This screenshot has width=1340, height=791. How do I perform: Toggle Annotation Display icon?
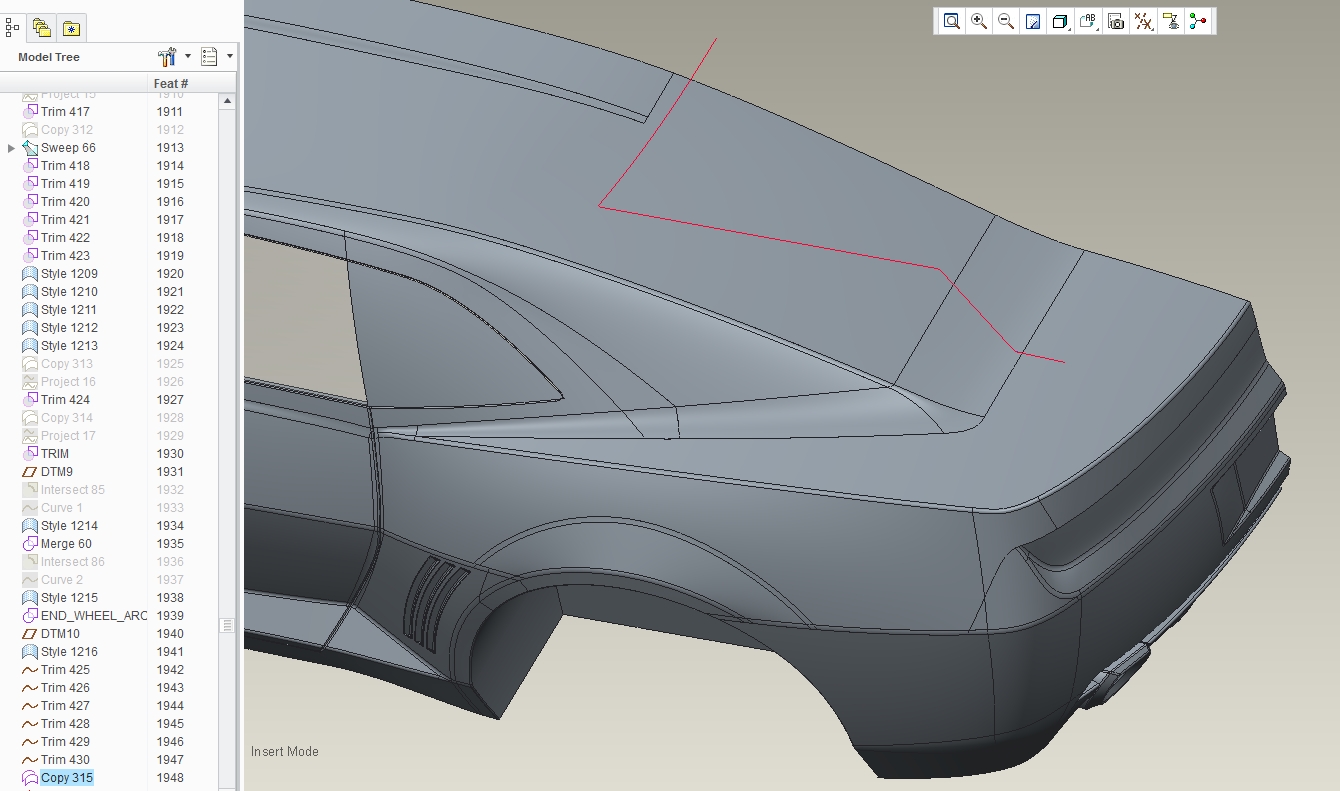1171,21
